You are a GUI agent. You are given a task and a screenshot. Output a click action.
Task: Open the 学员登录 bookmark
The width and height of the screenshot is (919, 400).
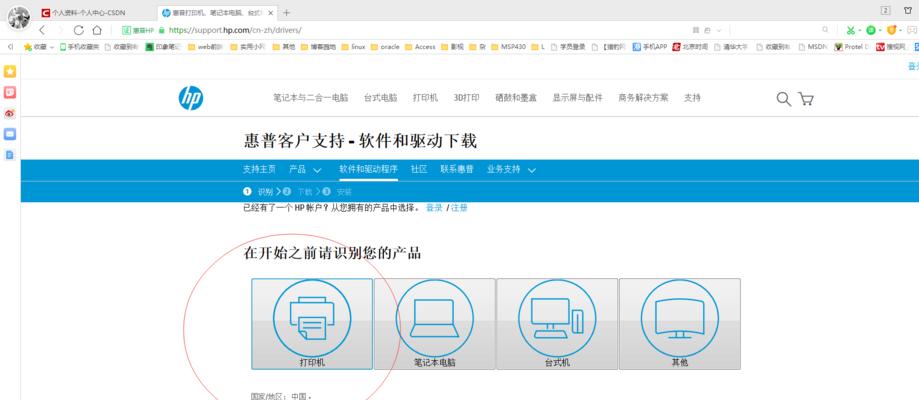[567, 47]
